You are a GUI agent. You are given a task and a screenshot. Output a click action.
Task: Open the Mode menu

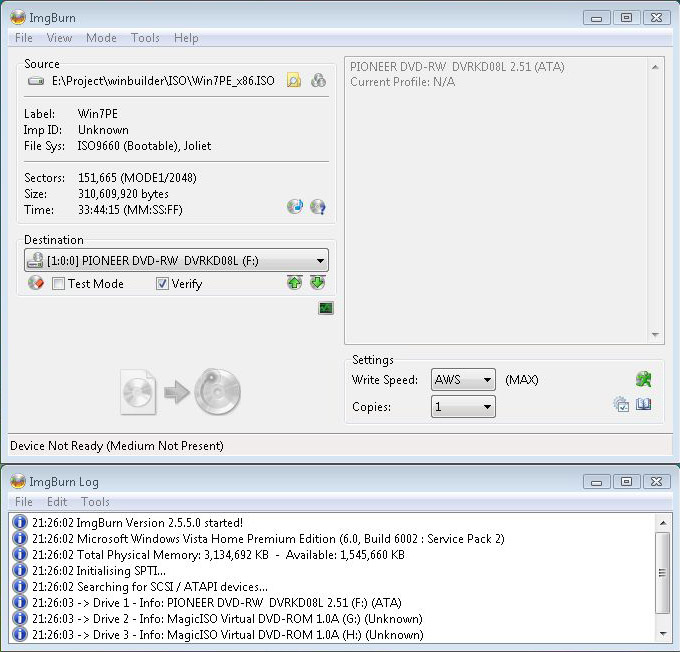coord(101,38)
